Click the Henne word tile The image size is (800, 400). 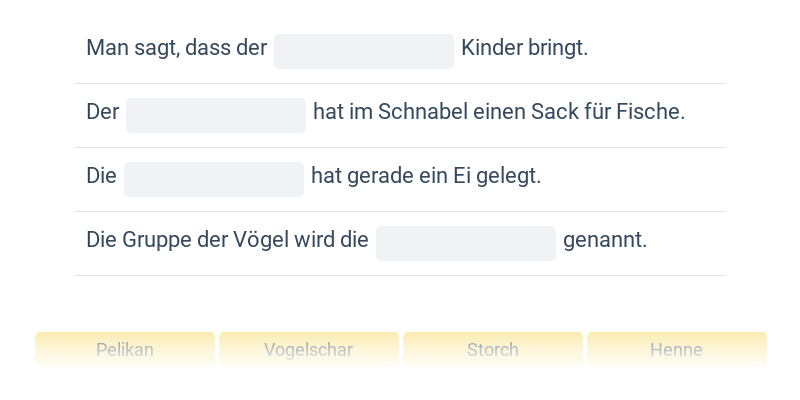click(x=676, y=350)
